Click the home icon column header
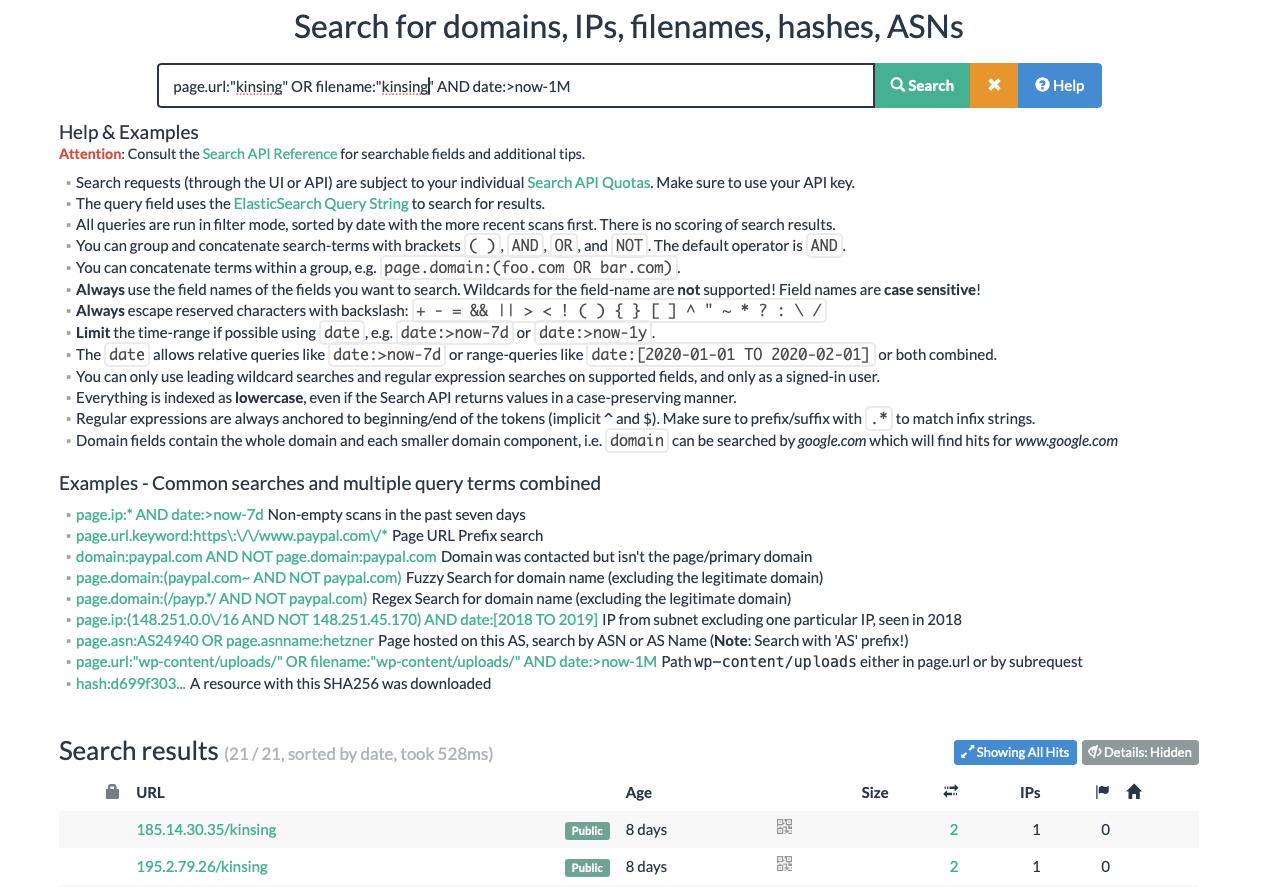The width and height of the screenshot is (1274, 887). pyautogui.click(x=1134, y=792)
